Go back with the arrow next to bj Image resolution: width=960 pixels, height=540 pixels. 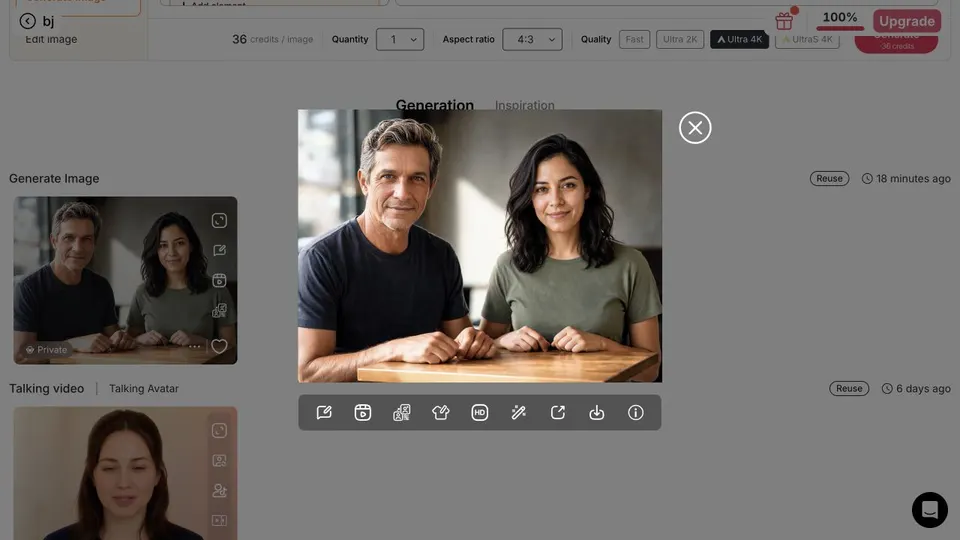click(28, 21)
